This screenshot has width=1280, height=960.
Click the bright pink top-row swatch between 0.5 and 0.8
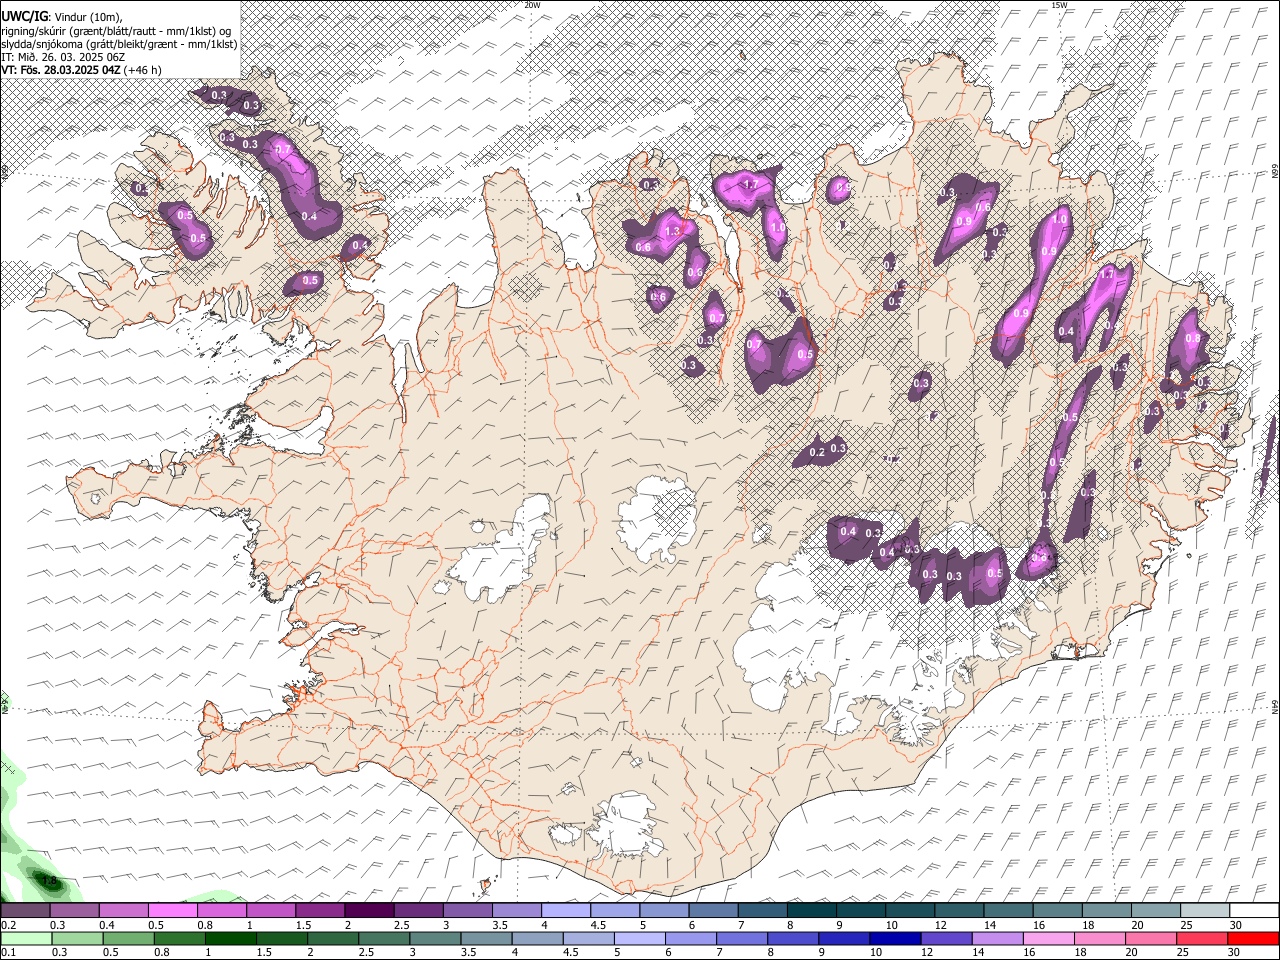(173, 910)
